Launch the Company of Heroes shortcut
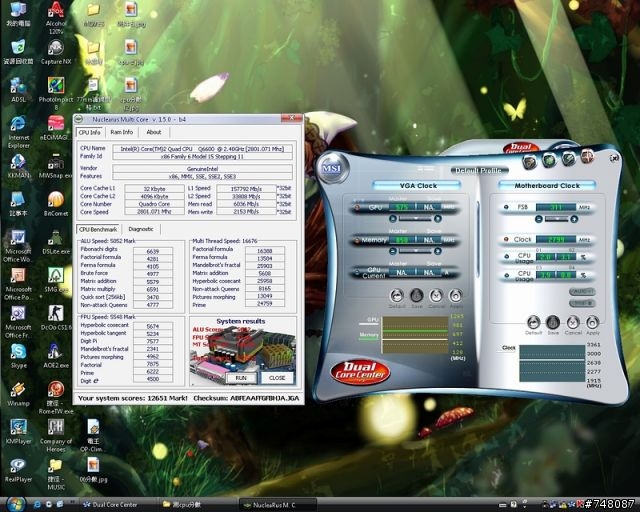Viewport: 640px width, 512px height. point(56,435)
